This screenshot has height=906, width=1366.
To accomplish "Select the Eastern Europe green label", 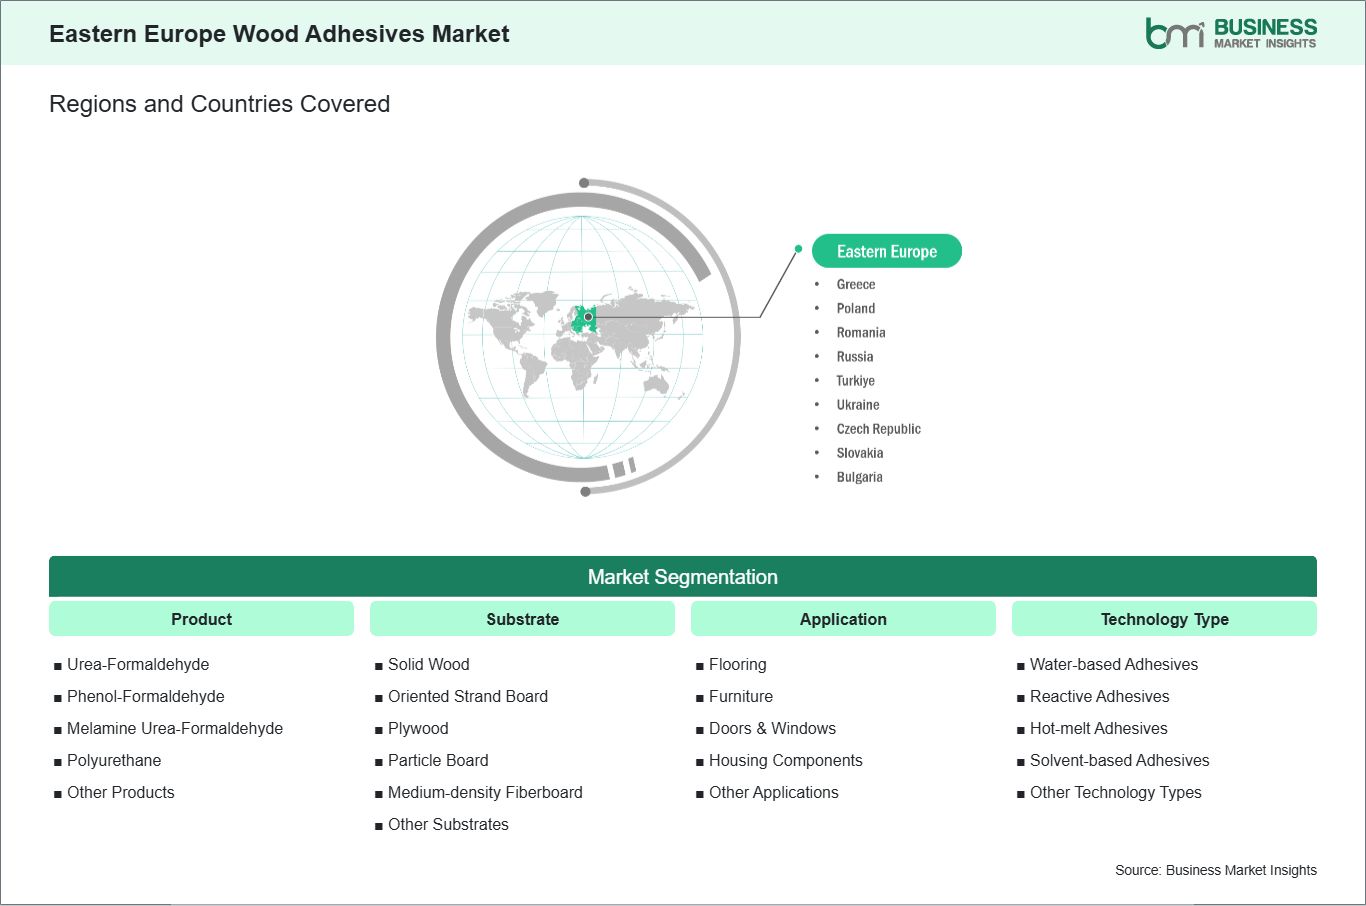I will click(x=886, y=251).
